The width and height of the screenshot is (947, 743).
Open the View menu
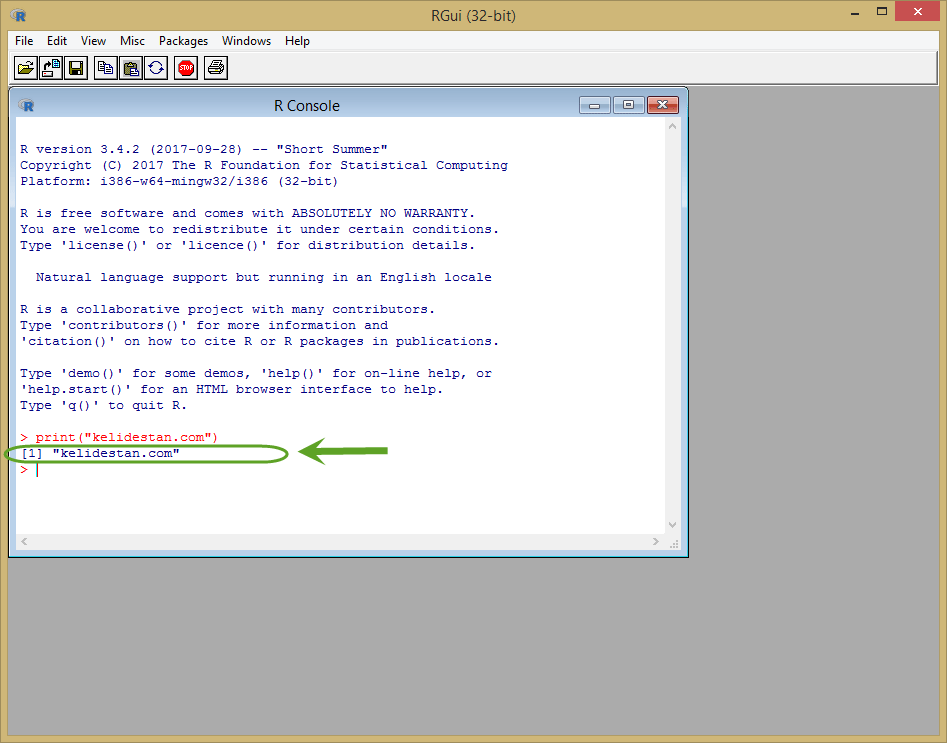pos(93,40)
